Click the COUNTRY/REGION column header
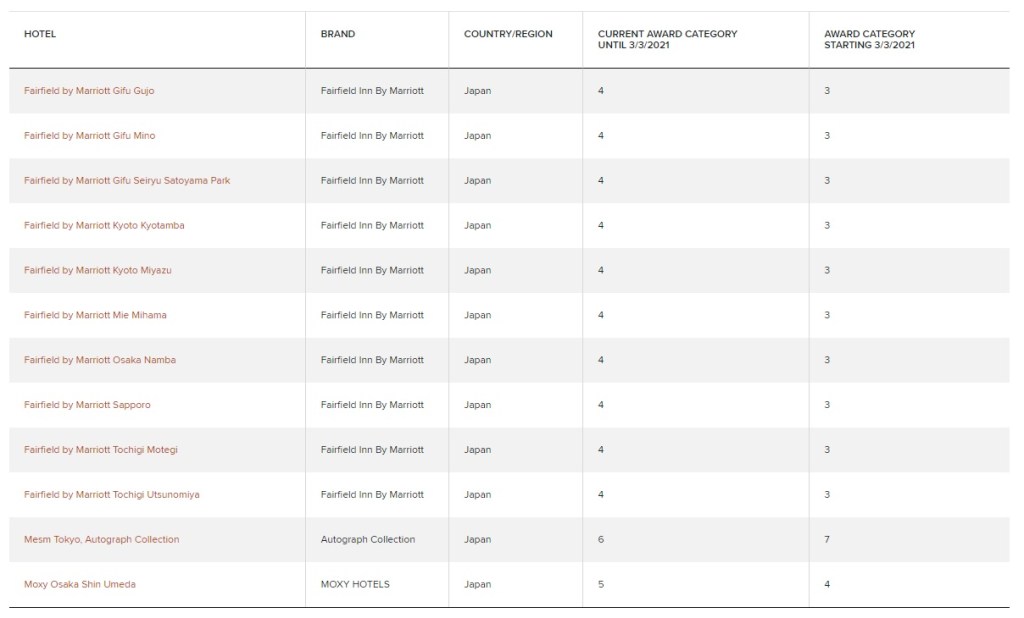The height and width of the screenshot is (618, 1024). (508, 34)
